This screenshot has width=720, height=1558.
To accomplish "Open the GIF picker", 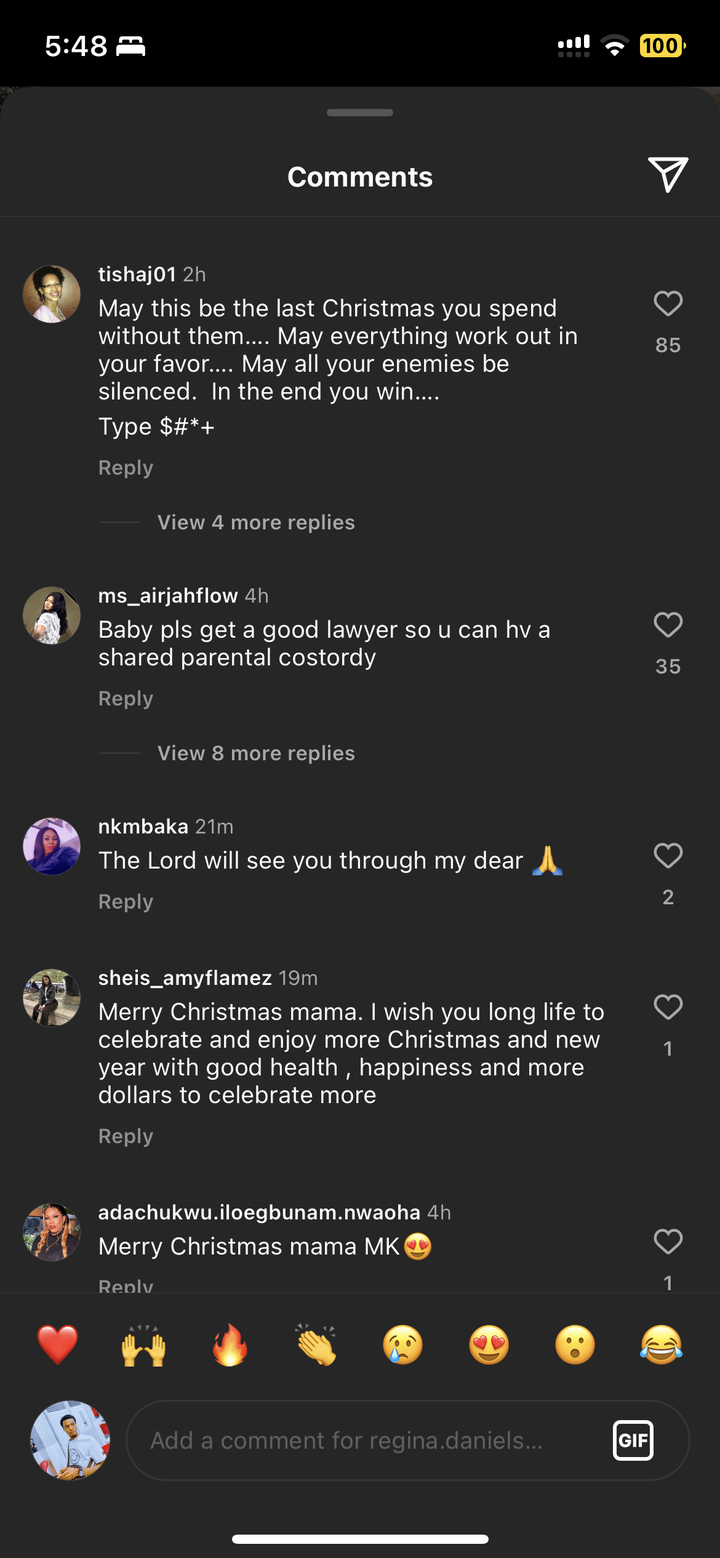I will 633,1440.
